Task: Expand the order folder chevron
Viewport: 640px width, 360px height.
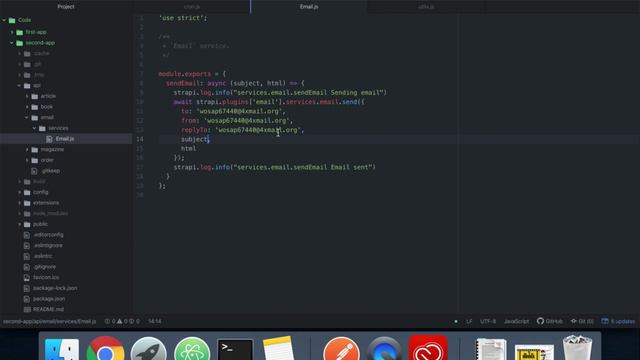Action: 27,160
